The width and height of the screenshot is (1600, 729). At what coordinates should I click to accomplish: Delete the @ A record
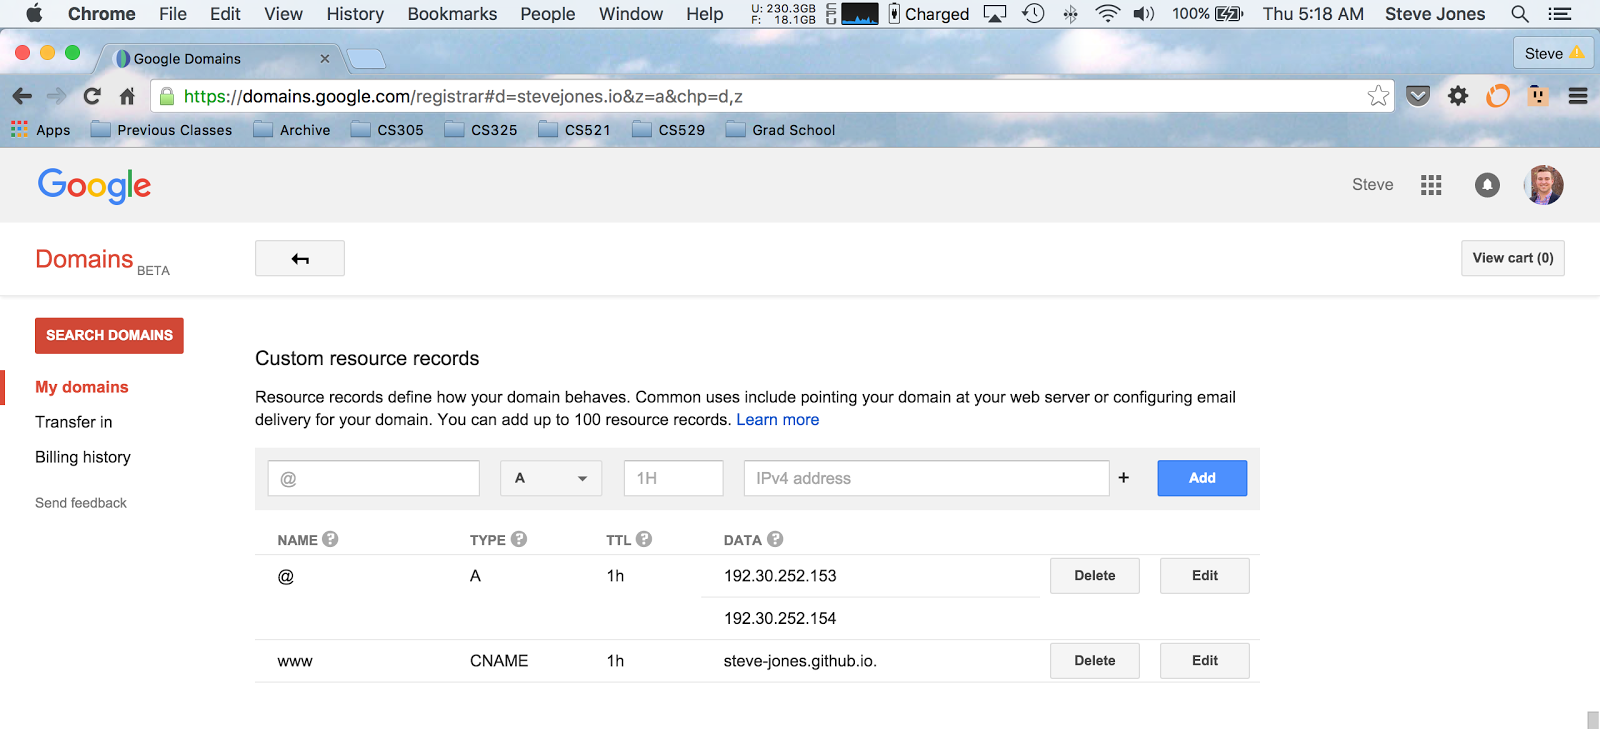(1095, 576)
